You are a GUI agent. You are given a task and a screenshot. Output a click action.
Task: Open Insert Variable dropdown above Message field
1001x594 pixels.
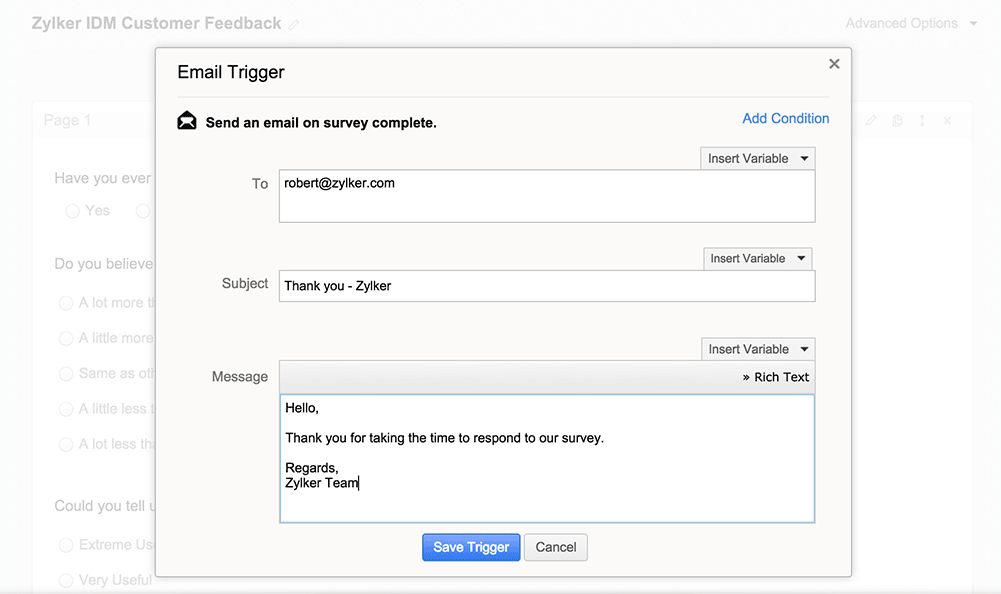pyautogui.click(x=758, y=349)
